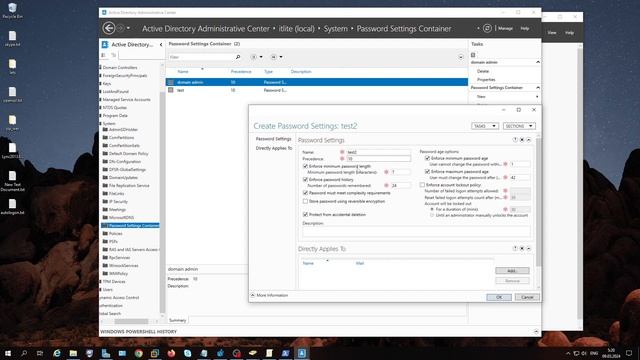Open navigation history dropdown beside back arrows

[128, 28]
